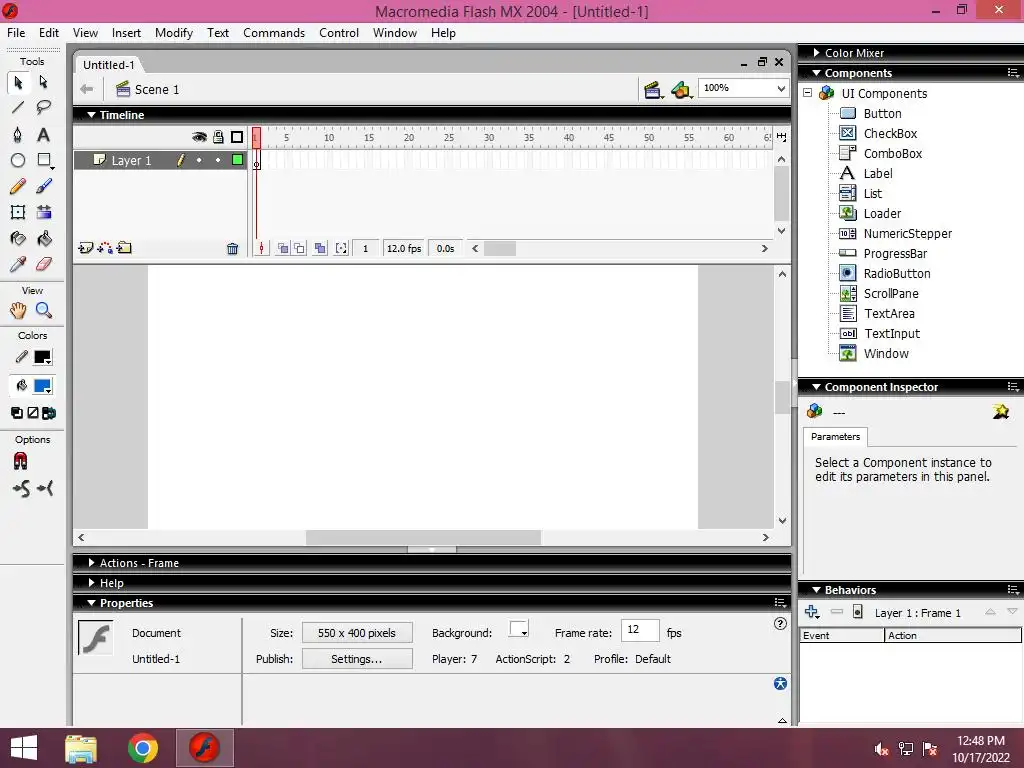
Task: Expand the Actions - Frame panel
Action: tap(91, 563)
